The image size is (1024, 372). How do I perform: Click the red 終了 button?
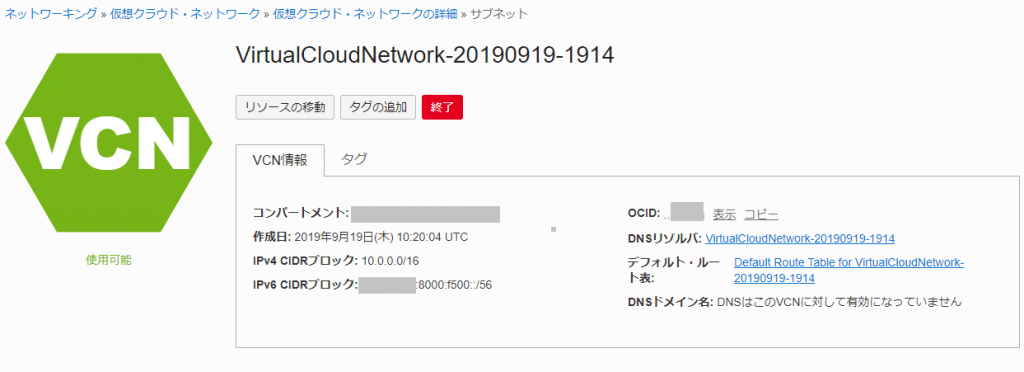click(442, 107)
